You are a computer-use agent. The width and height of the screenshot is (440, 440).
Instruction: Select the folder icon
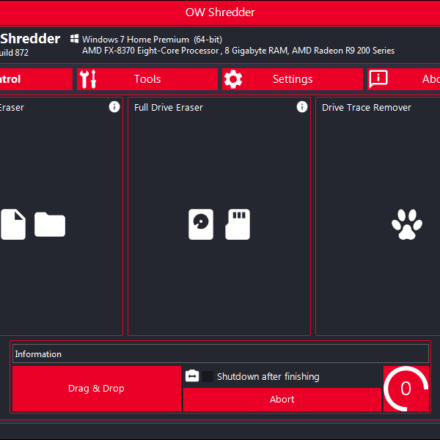[50, 224]
